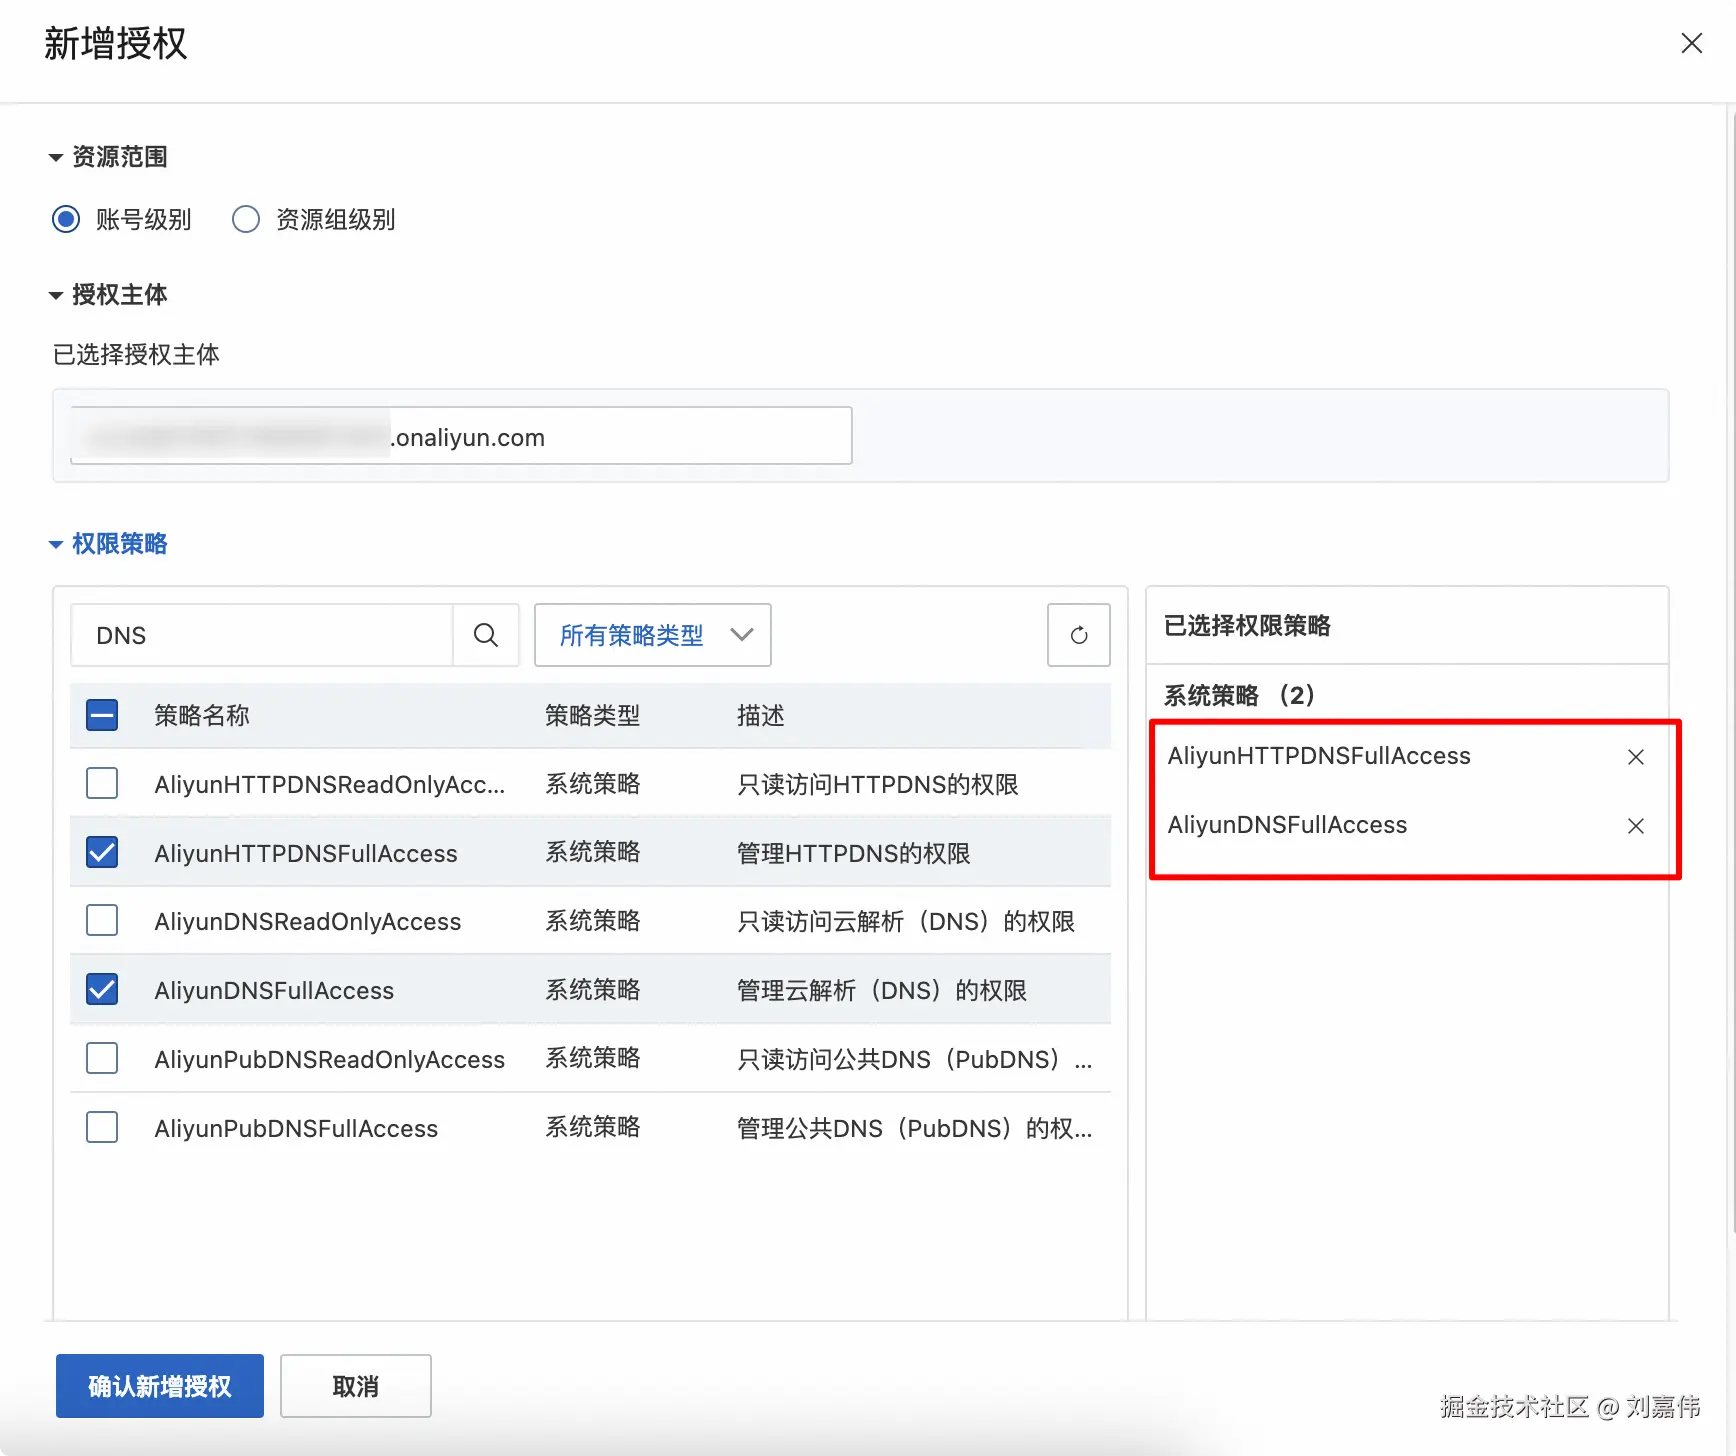Click description 管理云解析（DNS）的权限
The width and height of the screenshot is (1736, 1456).
pyautogui.click(x=882, y=991)
